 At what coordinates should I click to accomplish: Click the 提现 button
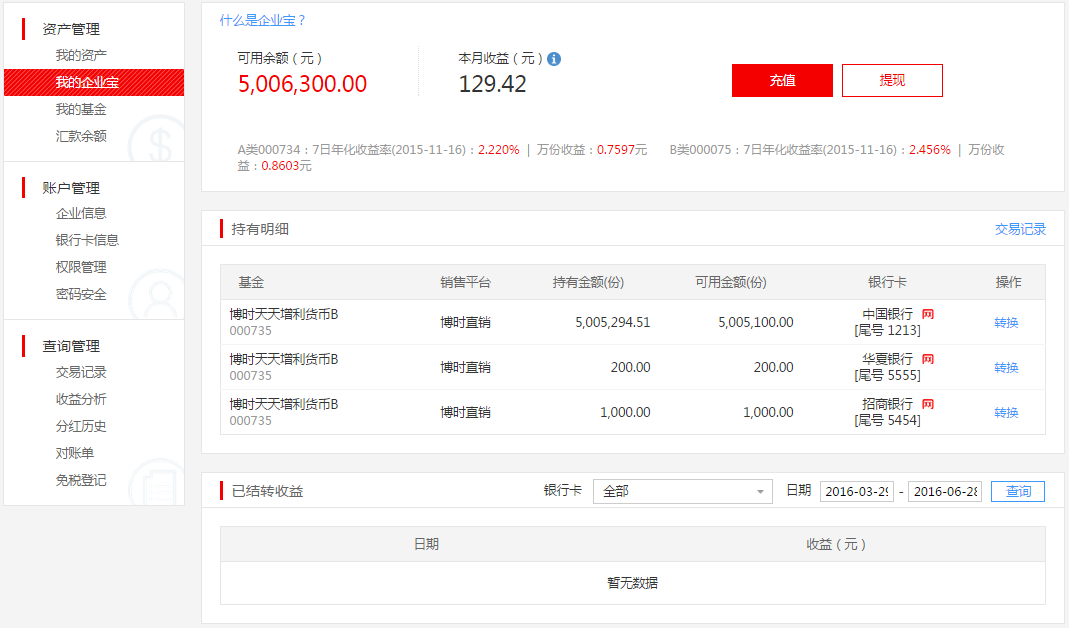[892, 80]
